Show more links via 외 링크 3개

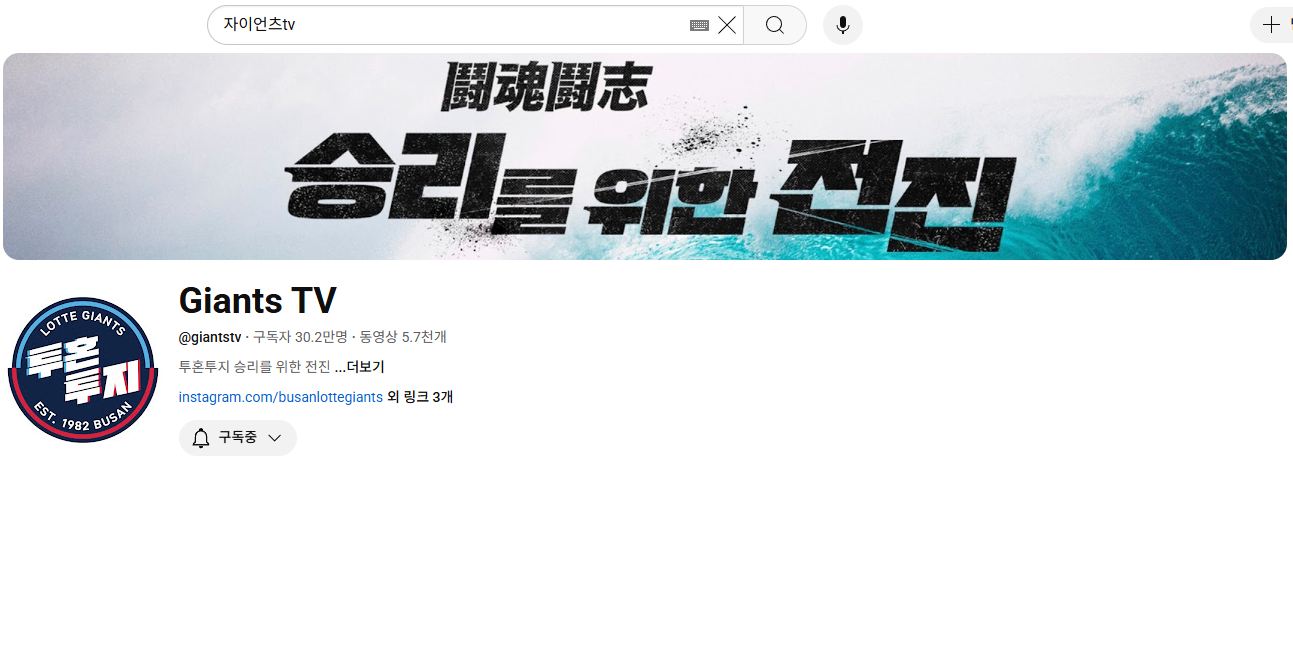tap(420, 397)
